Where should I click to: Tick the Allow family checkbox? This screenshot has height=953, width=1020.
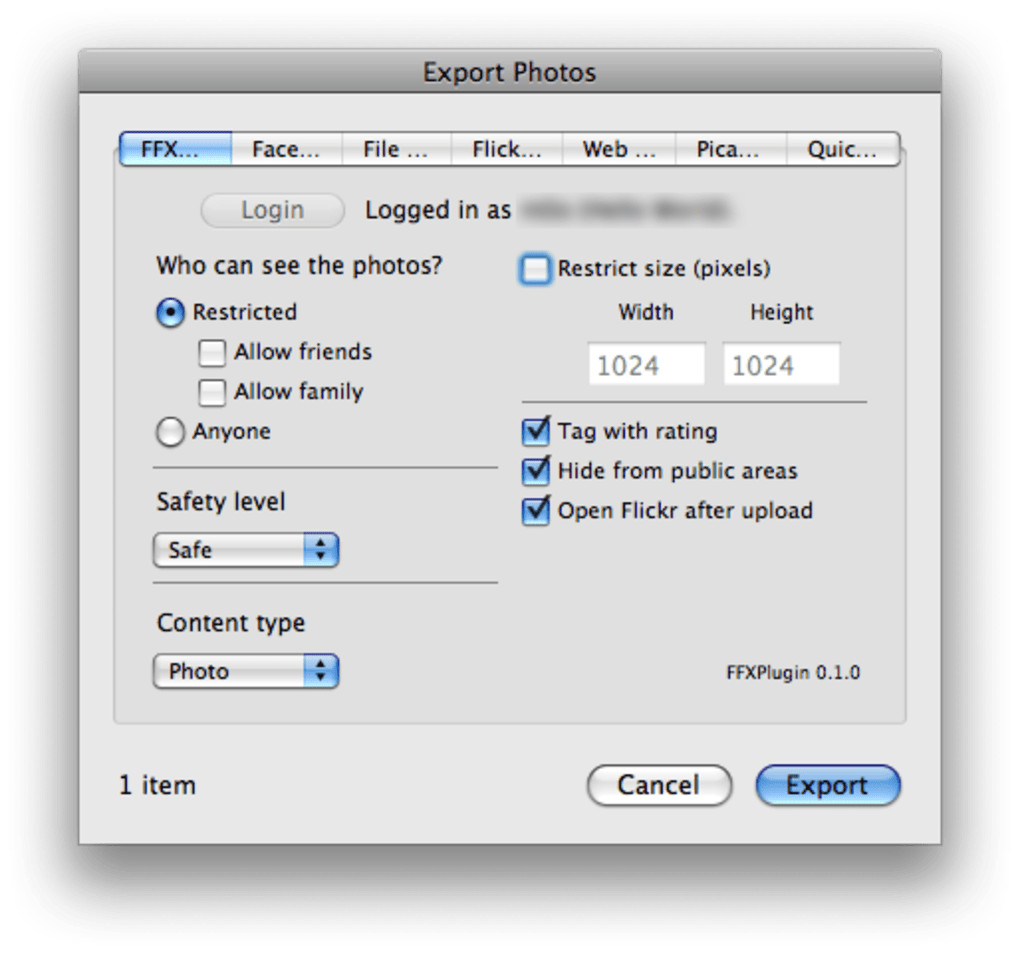click(x=212, y=393)
